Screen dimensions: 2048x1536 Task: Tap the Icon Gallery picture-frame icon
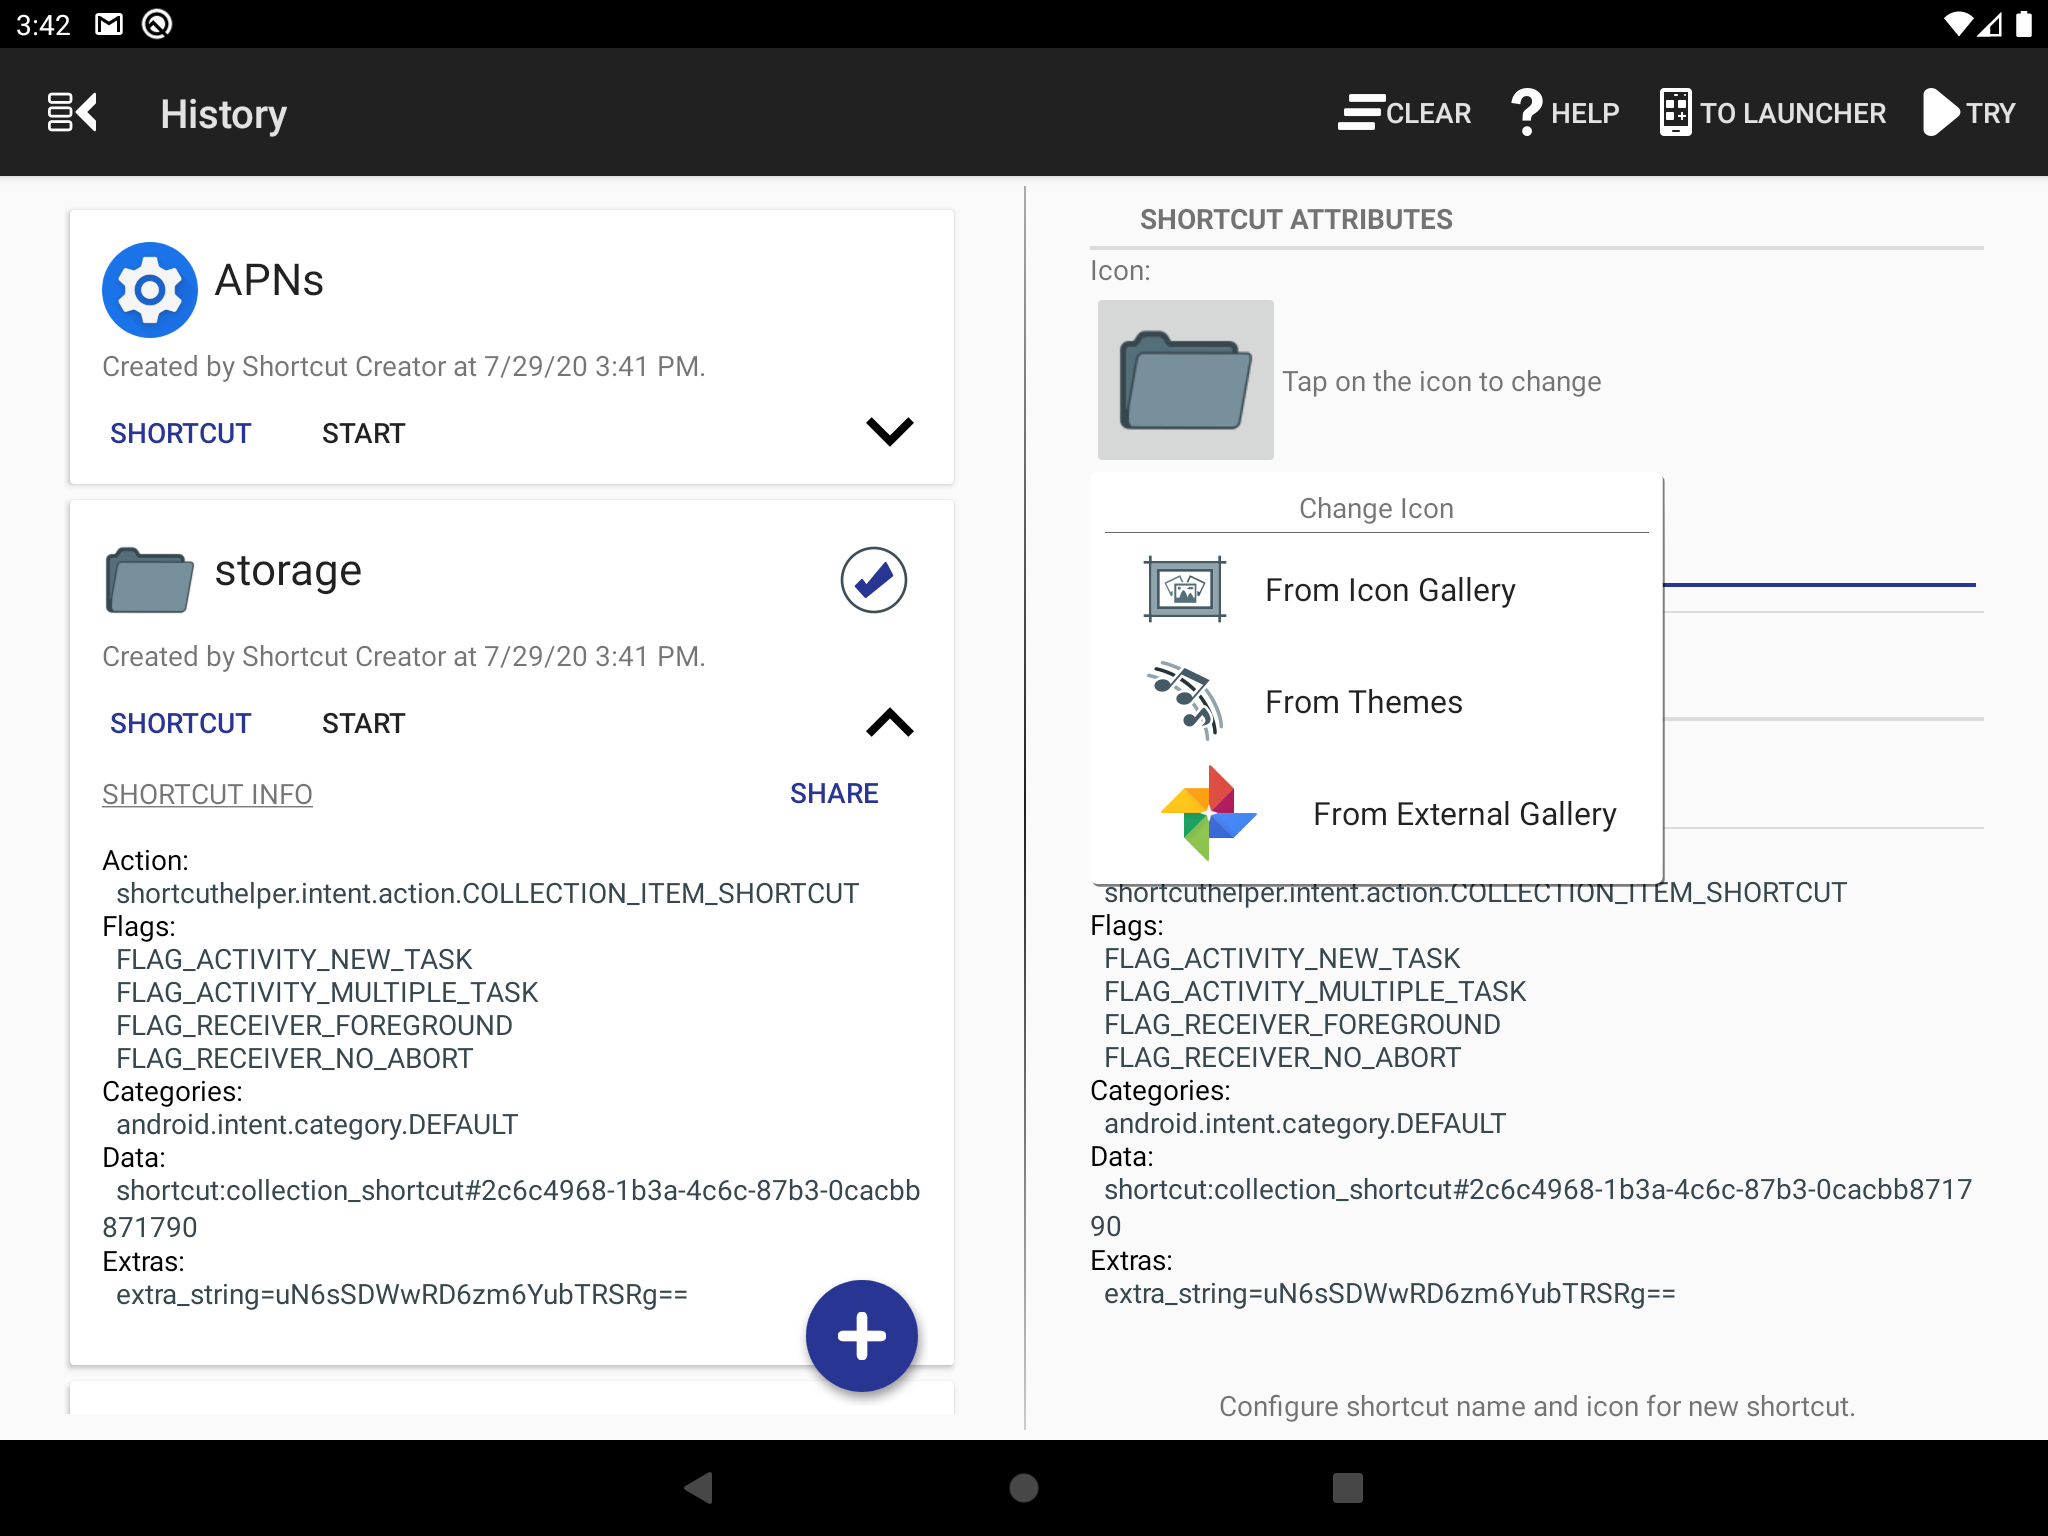1185,589
